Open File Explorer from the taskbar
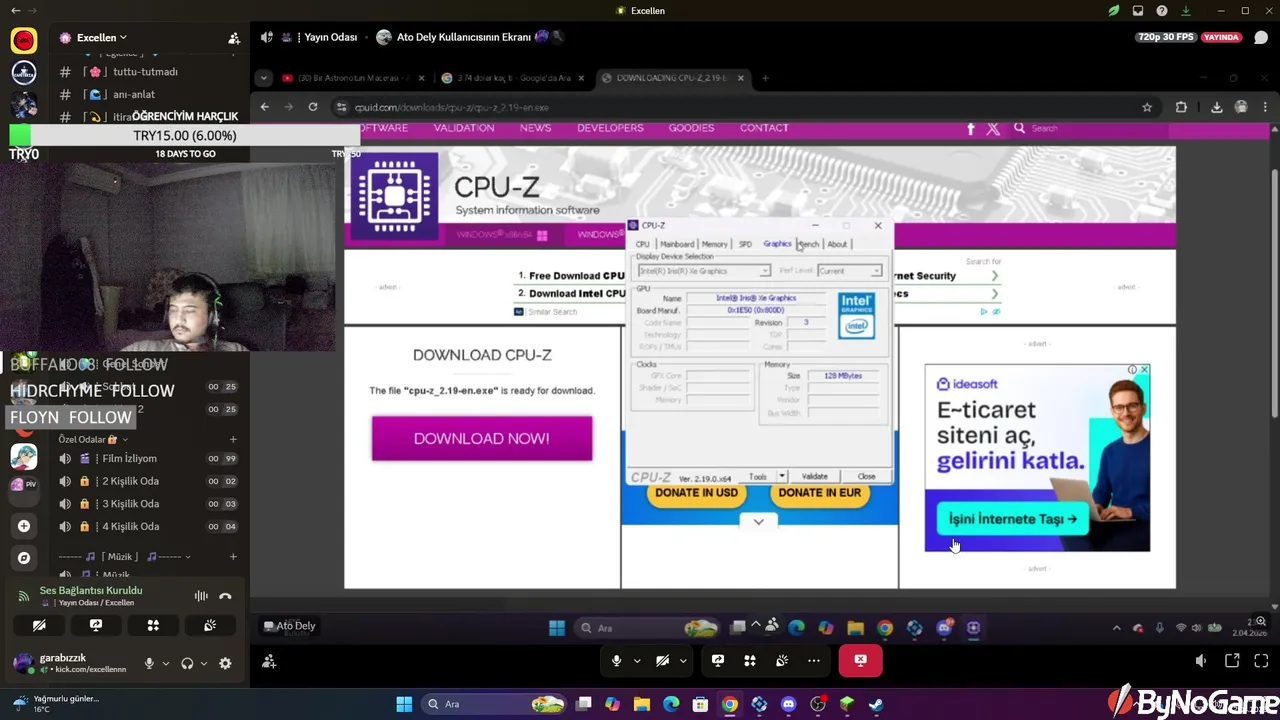Image resolution: width=1280 pixels, height=720 pixels. pyautogui.click(x=642, y=705)
